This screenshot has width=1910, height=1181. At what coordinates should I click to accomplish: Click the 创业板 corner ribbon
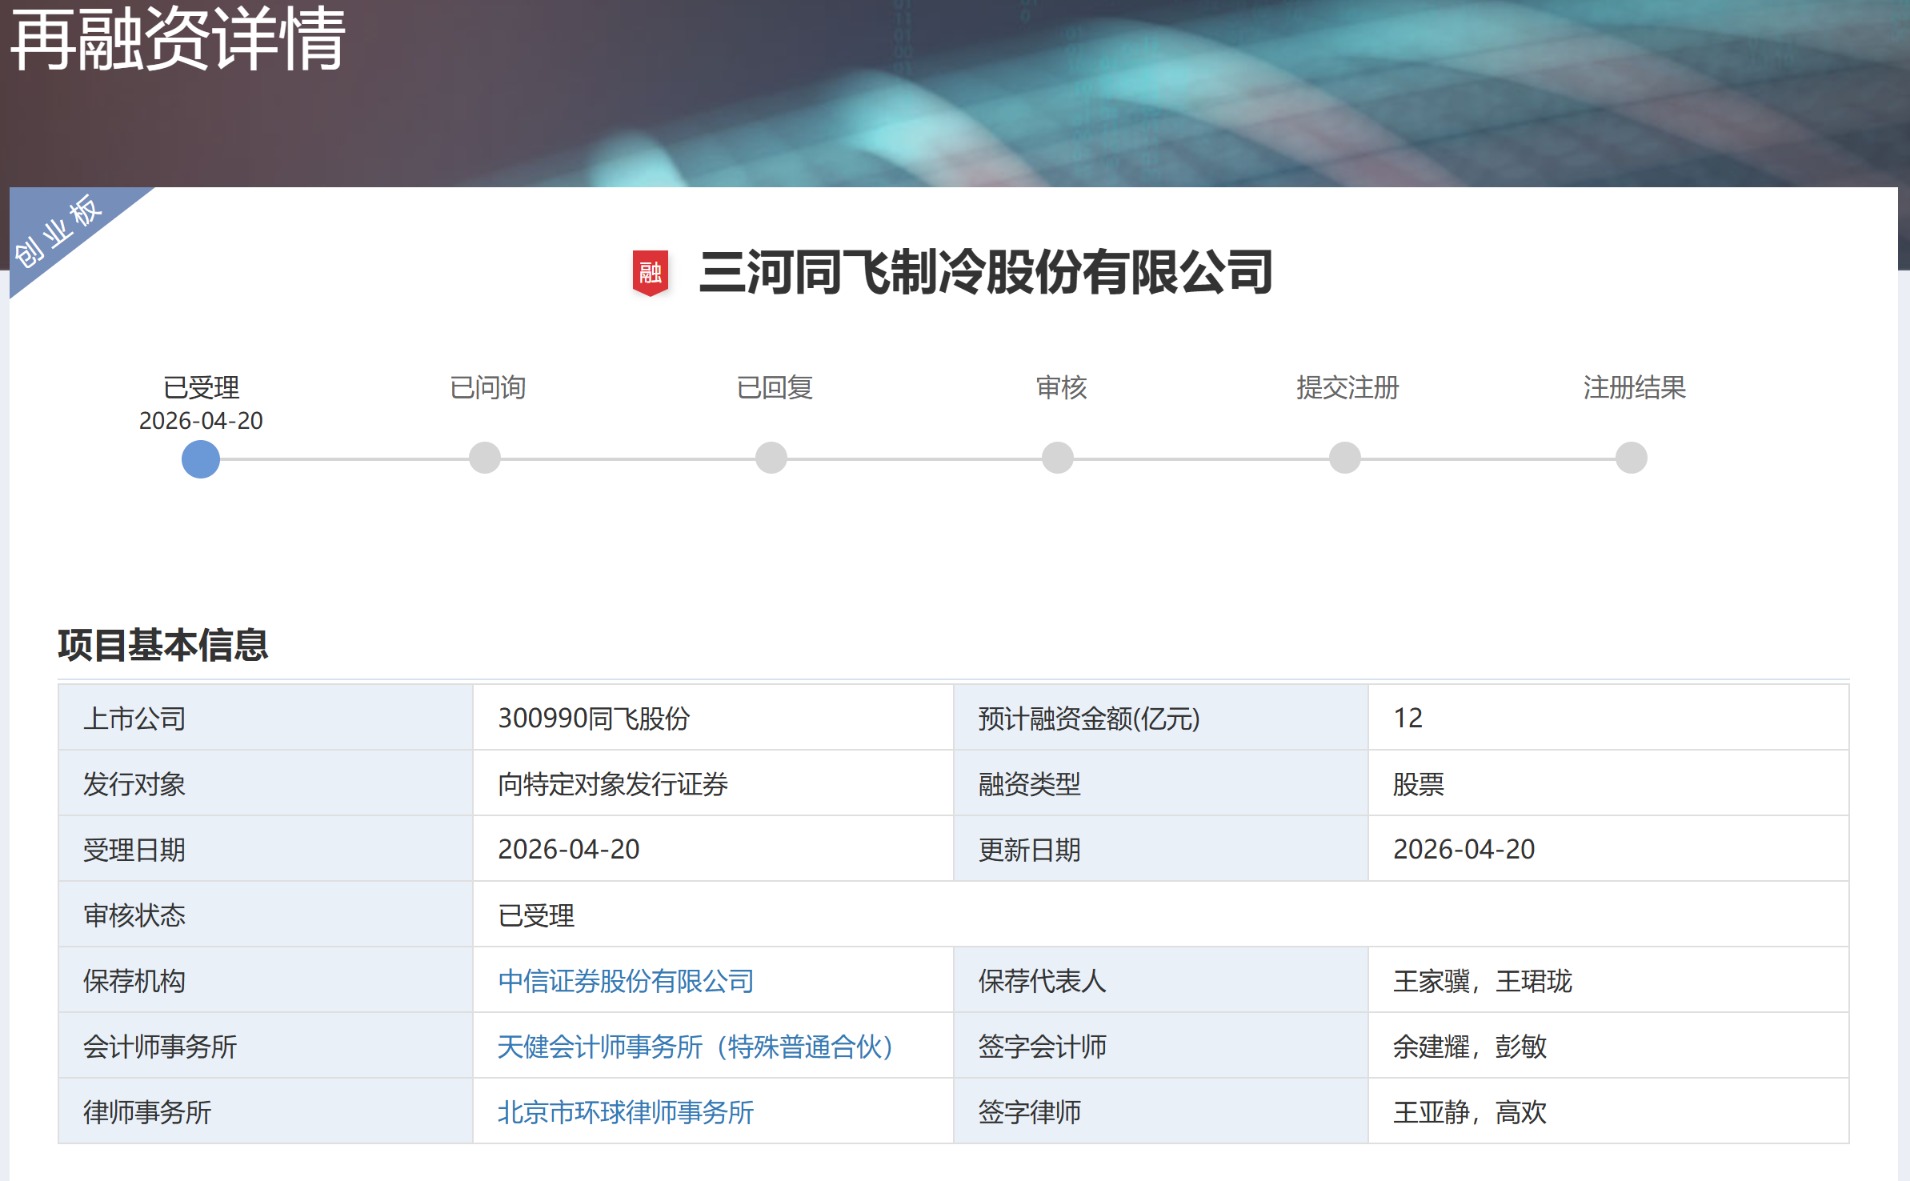60,231
